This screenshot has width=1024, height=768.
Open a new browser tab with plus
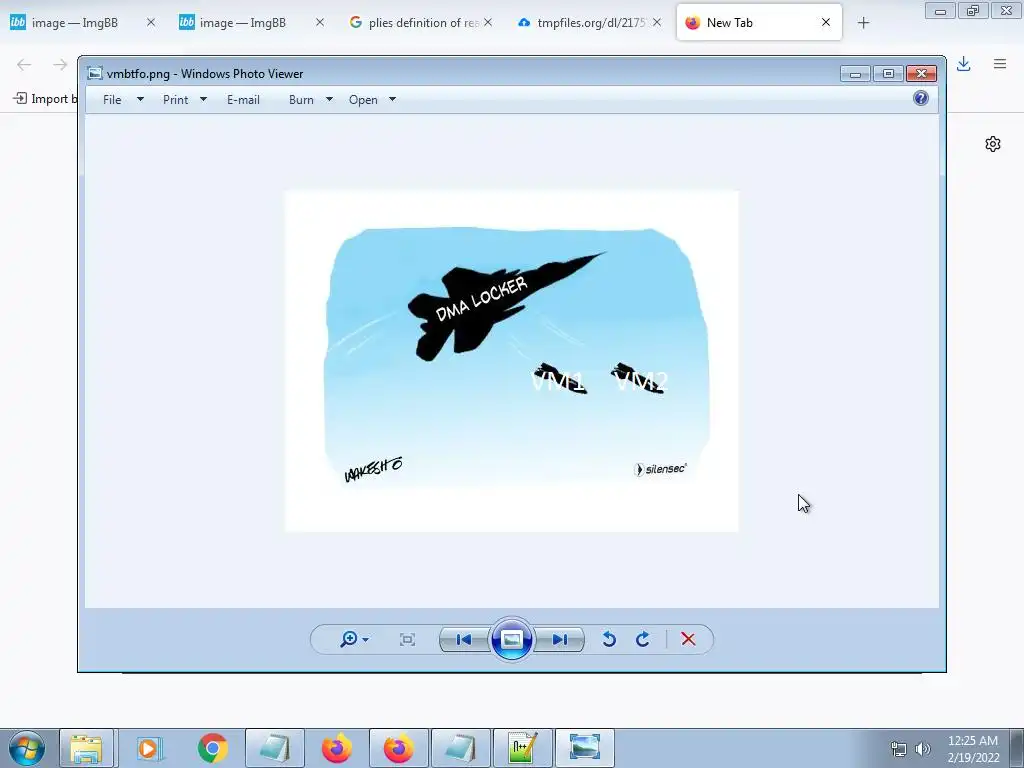[x=863, y=23]
